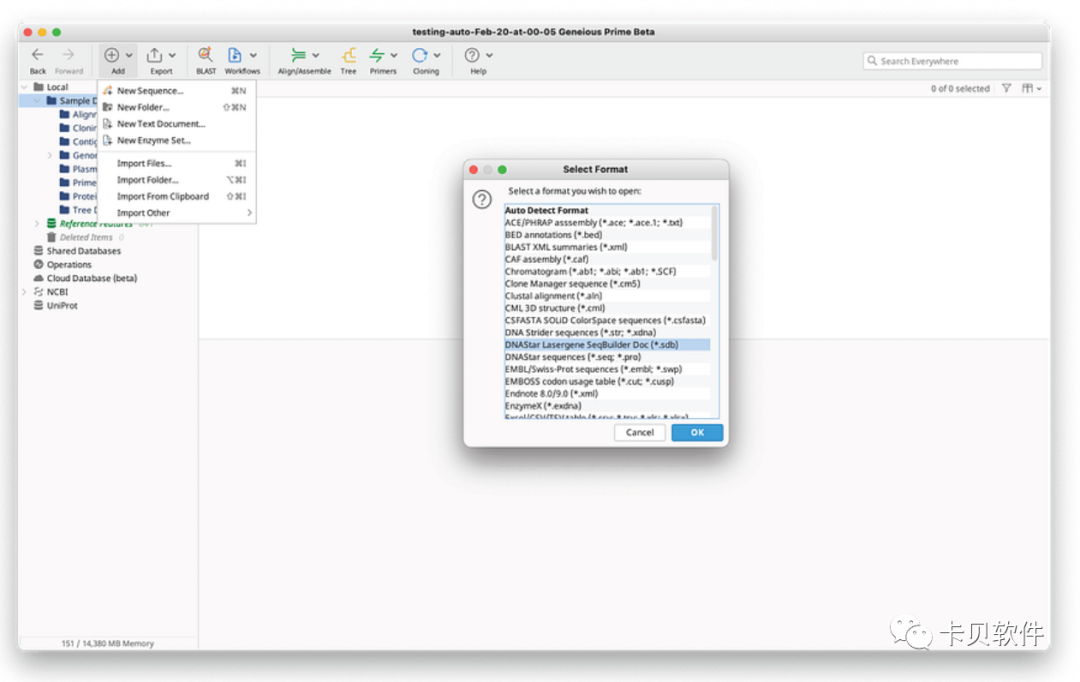Image resolution: width=1080 pixels, height=682 pixels.
Task: Select UniProt database in sidebar
Action: tap(61, 305)
